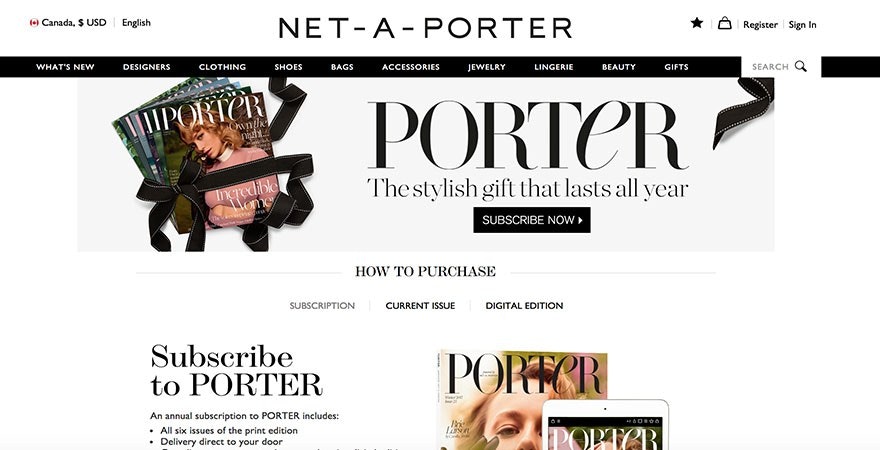The width and height of the screenshot is (880, 450).
Task: Go to What's New section
Action: pos(65,67)
